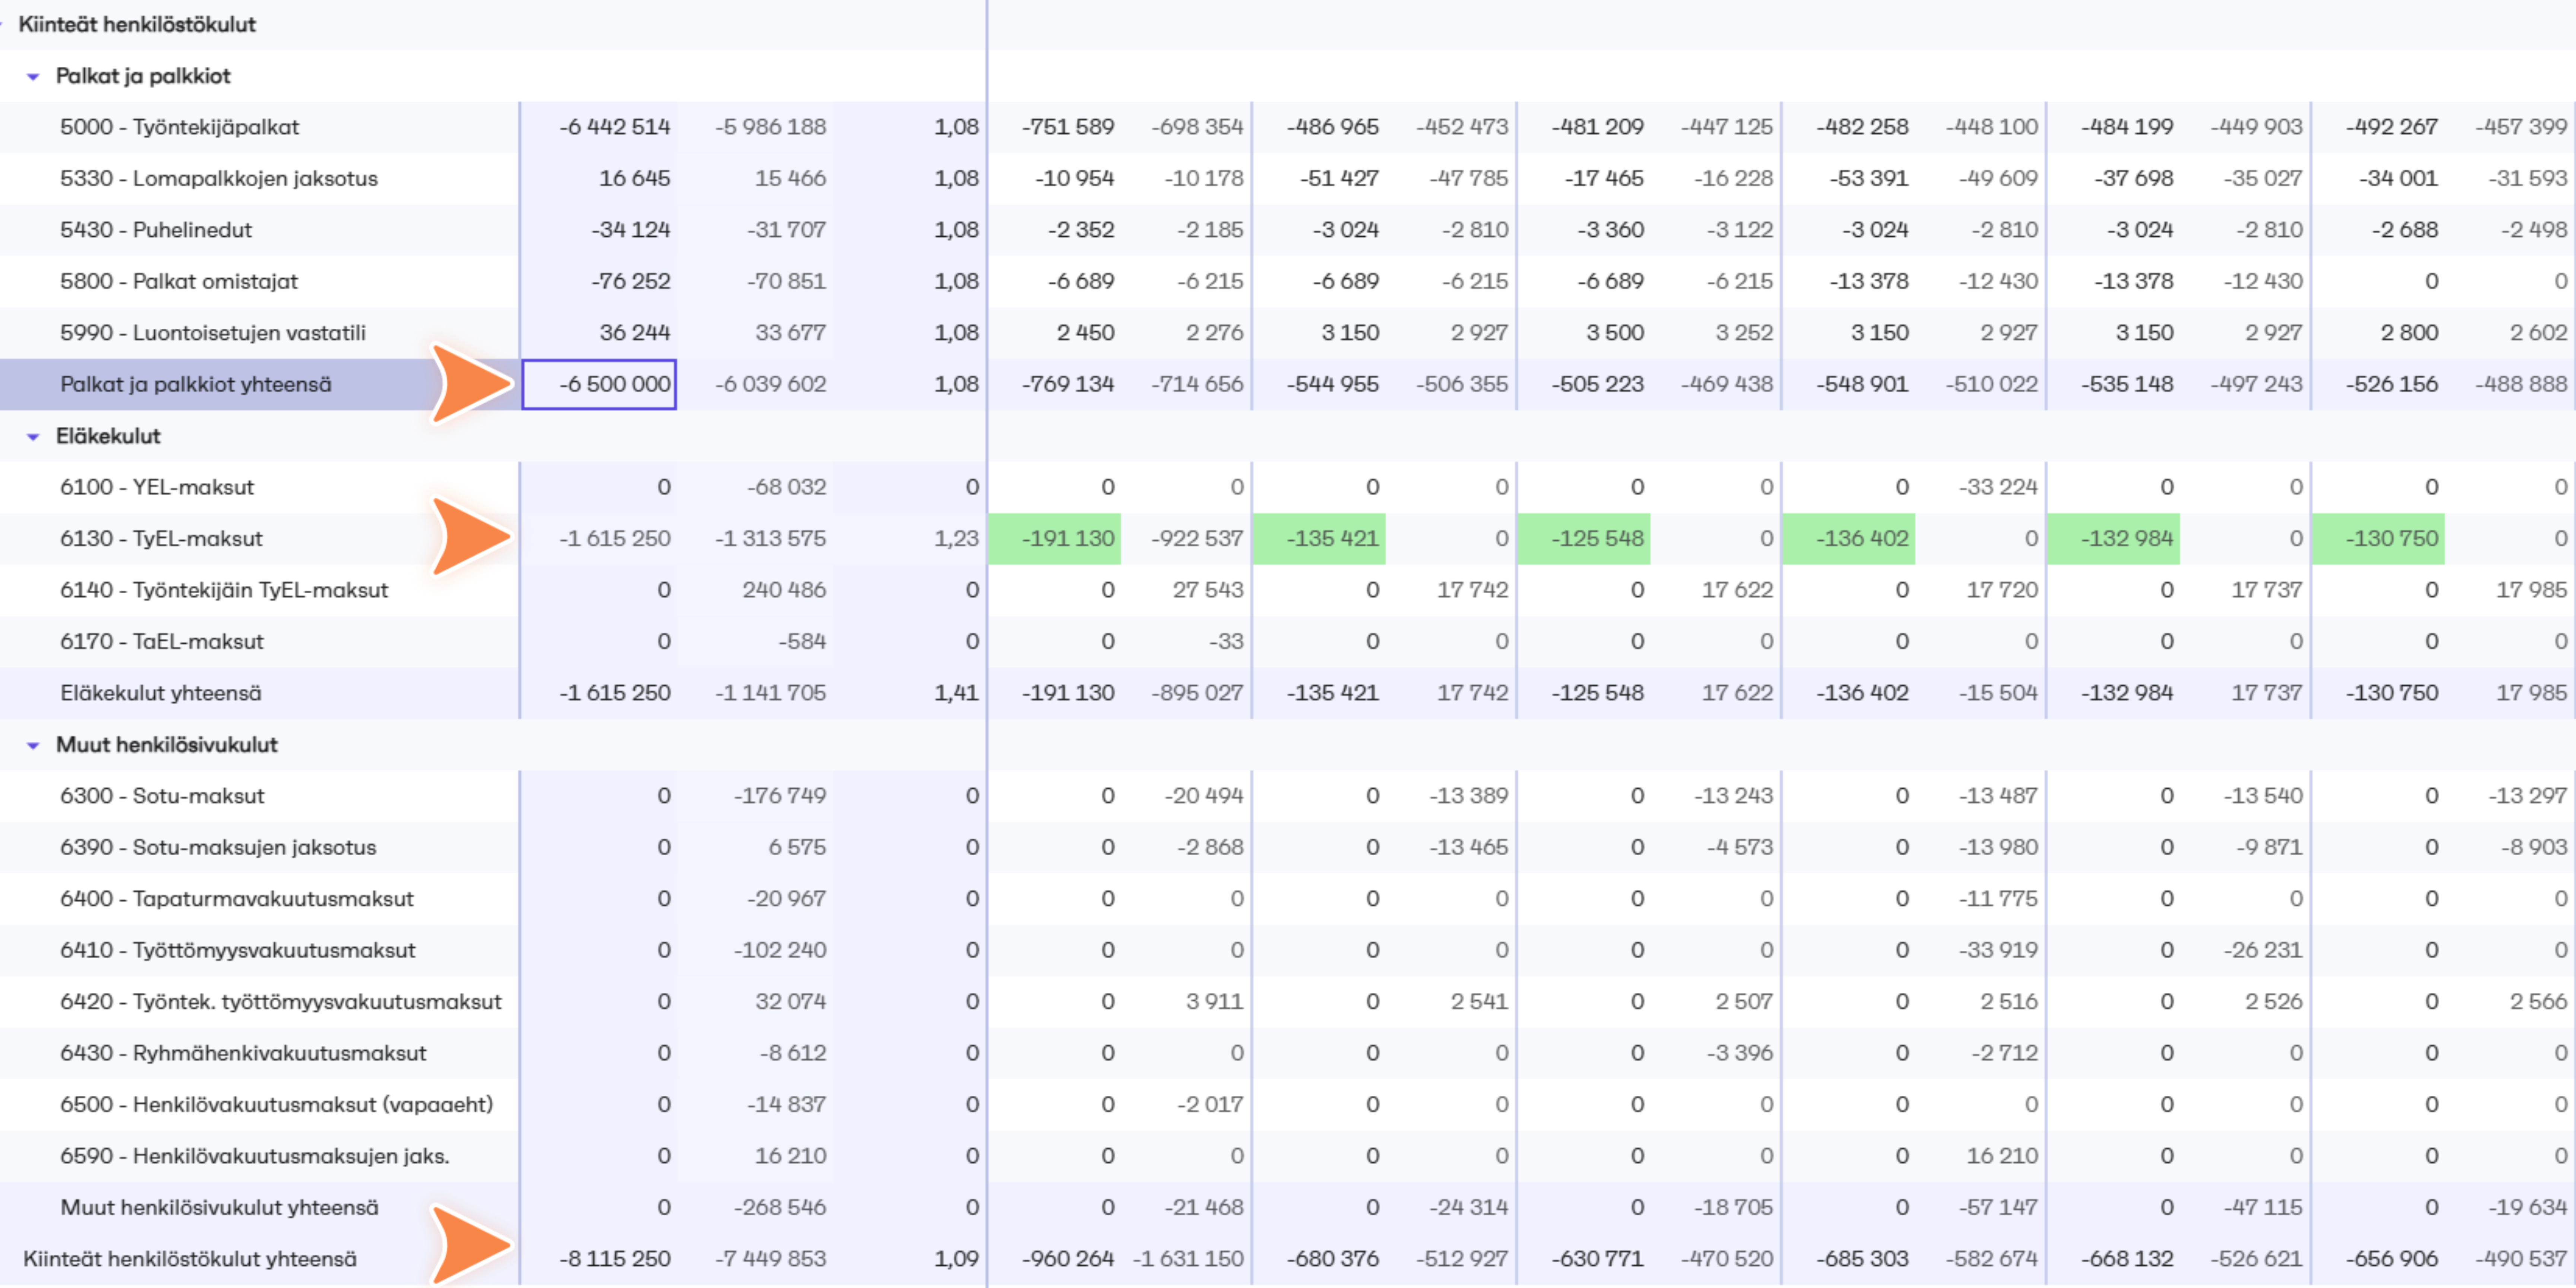Select row 6400 - Tapaturmavakuutusmaksut
Screen dimensions: 2576x1288
(x=1288, y=899)
